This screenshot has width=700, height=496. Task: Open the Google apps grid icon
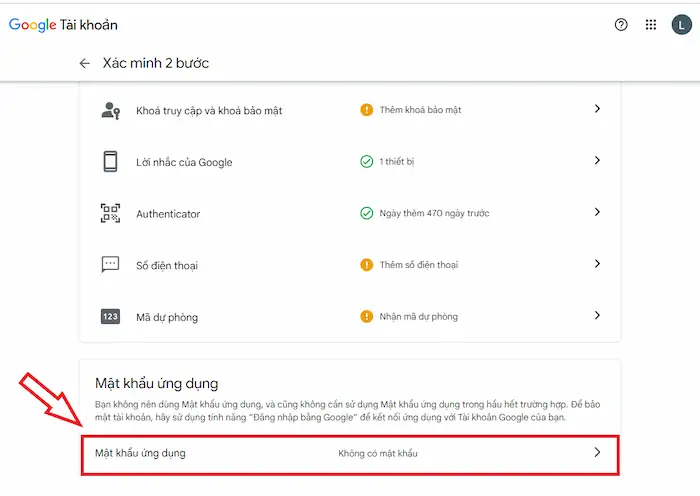click(651, 25)
